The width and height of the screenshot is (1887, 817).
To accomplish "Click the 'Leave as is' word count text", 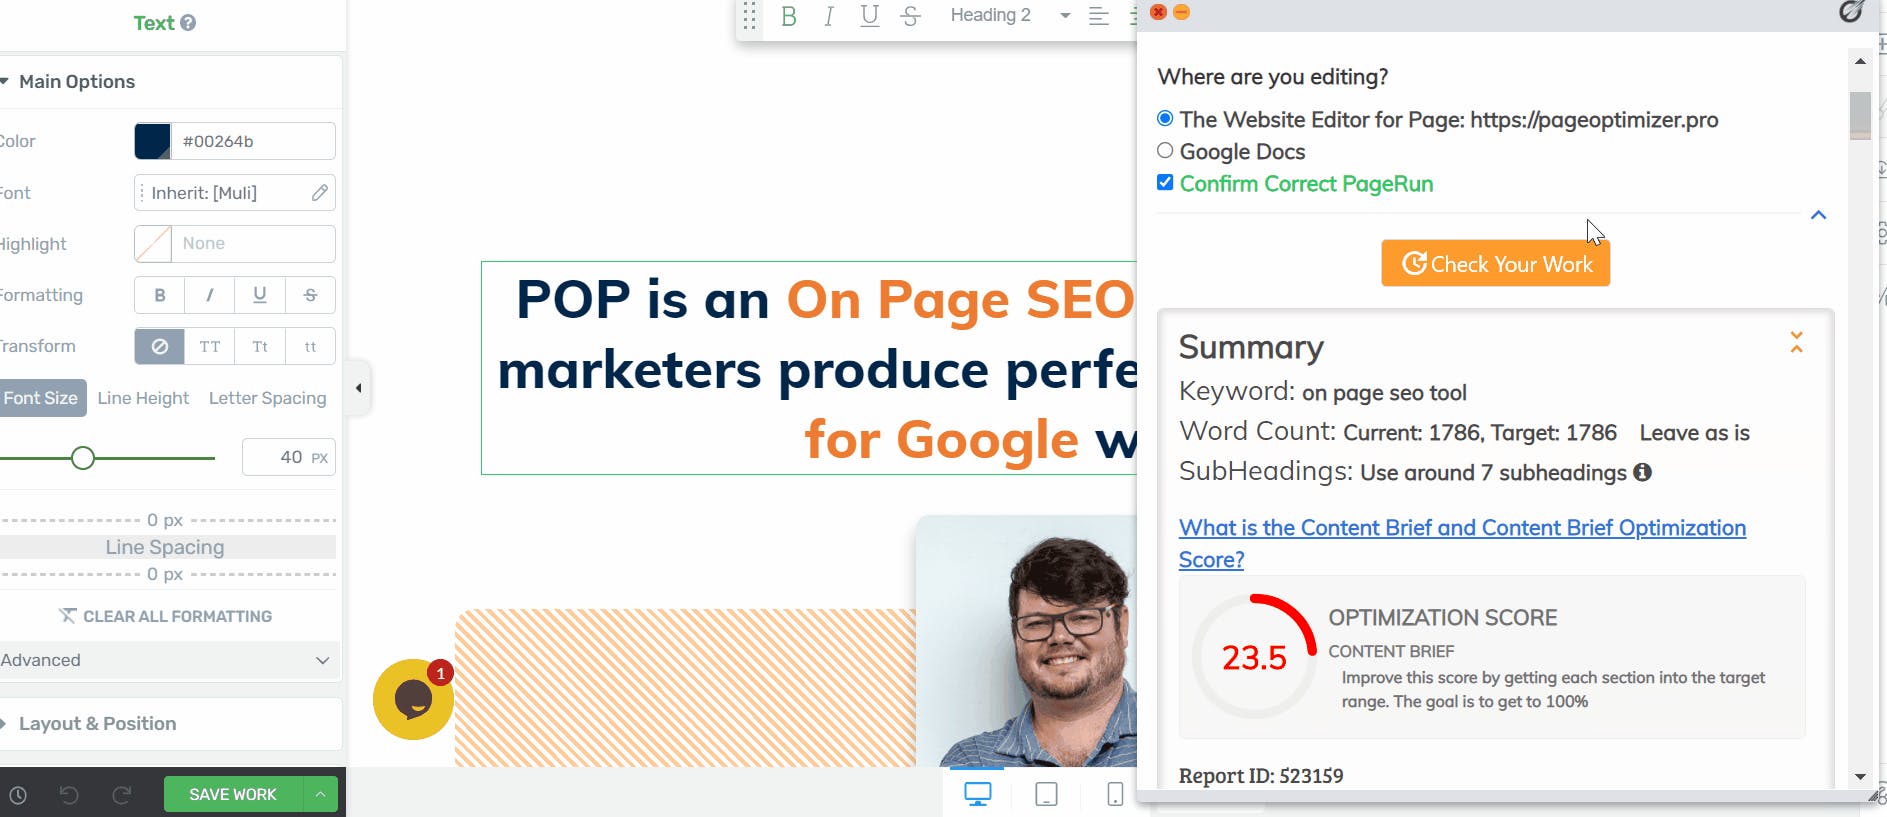I will click(1694, 433).
